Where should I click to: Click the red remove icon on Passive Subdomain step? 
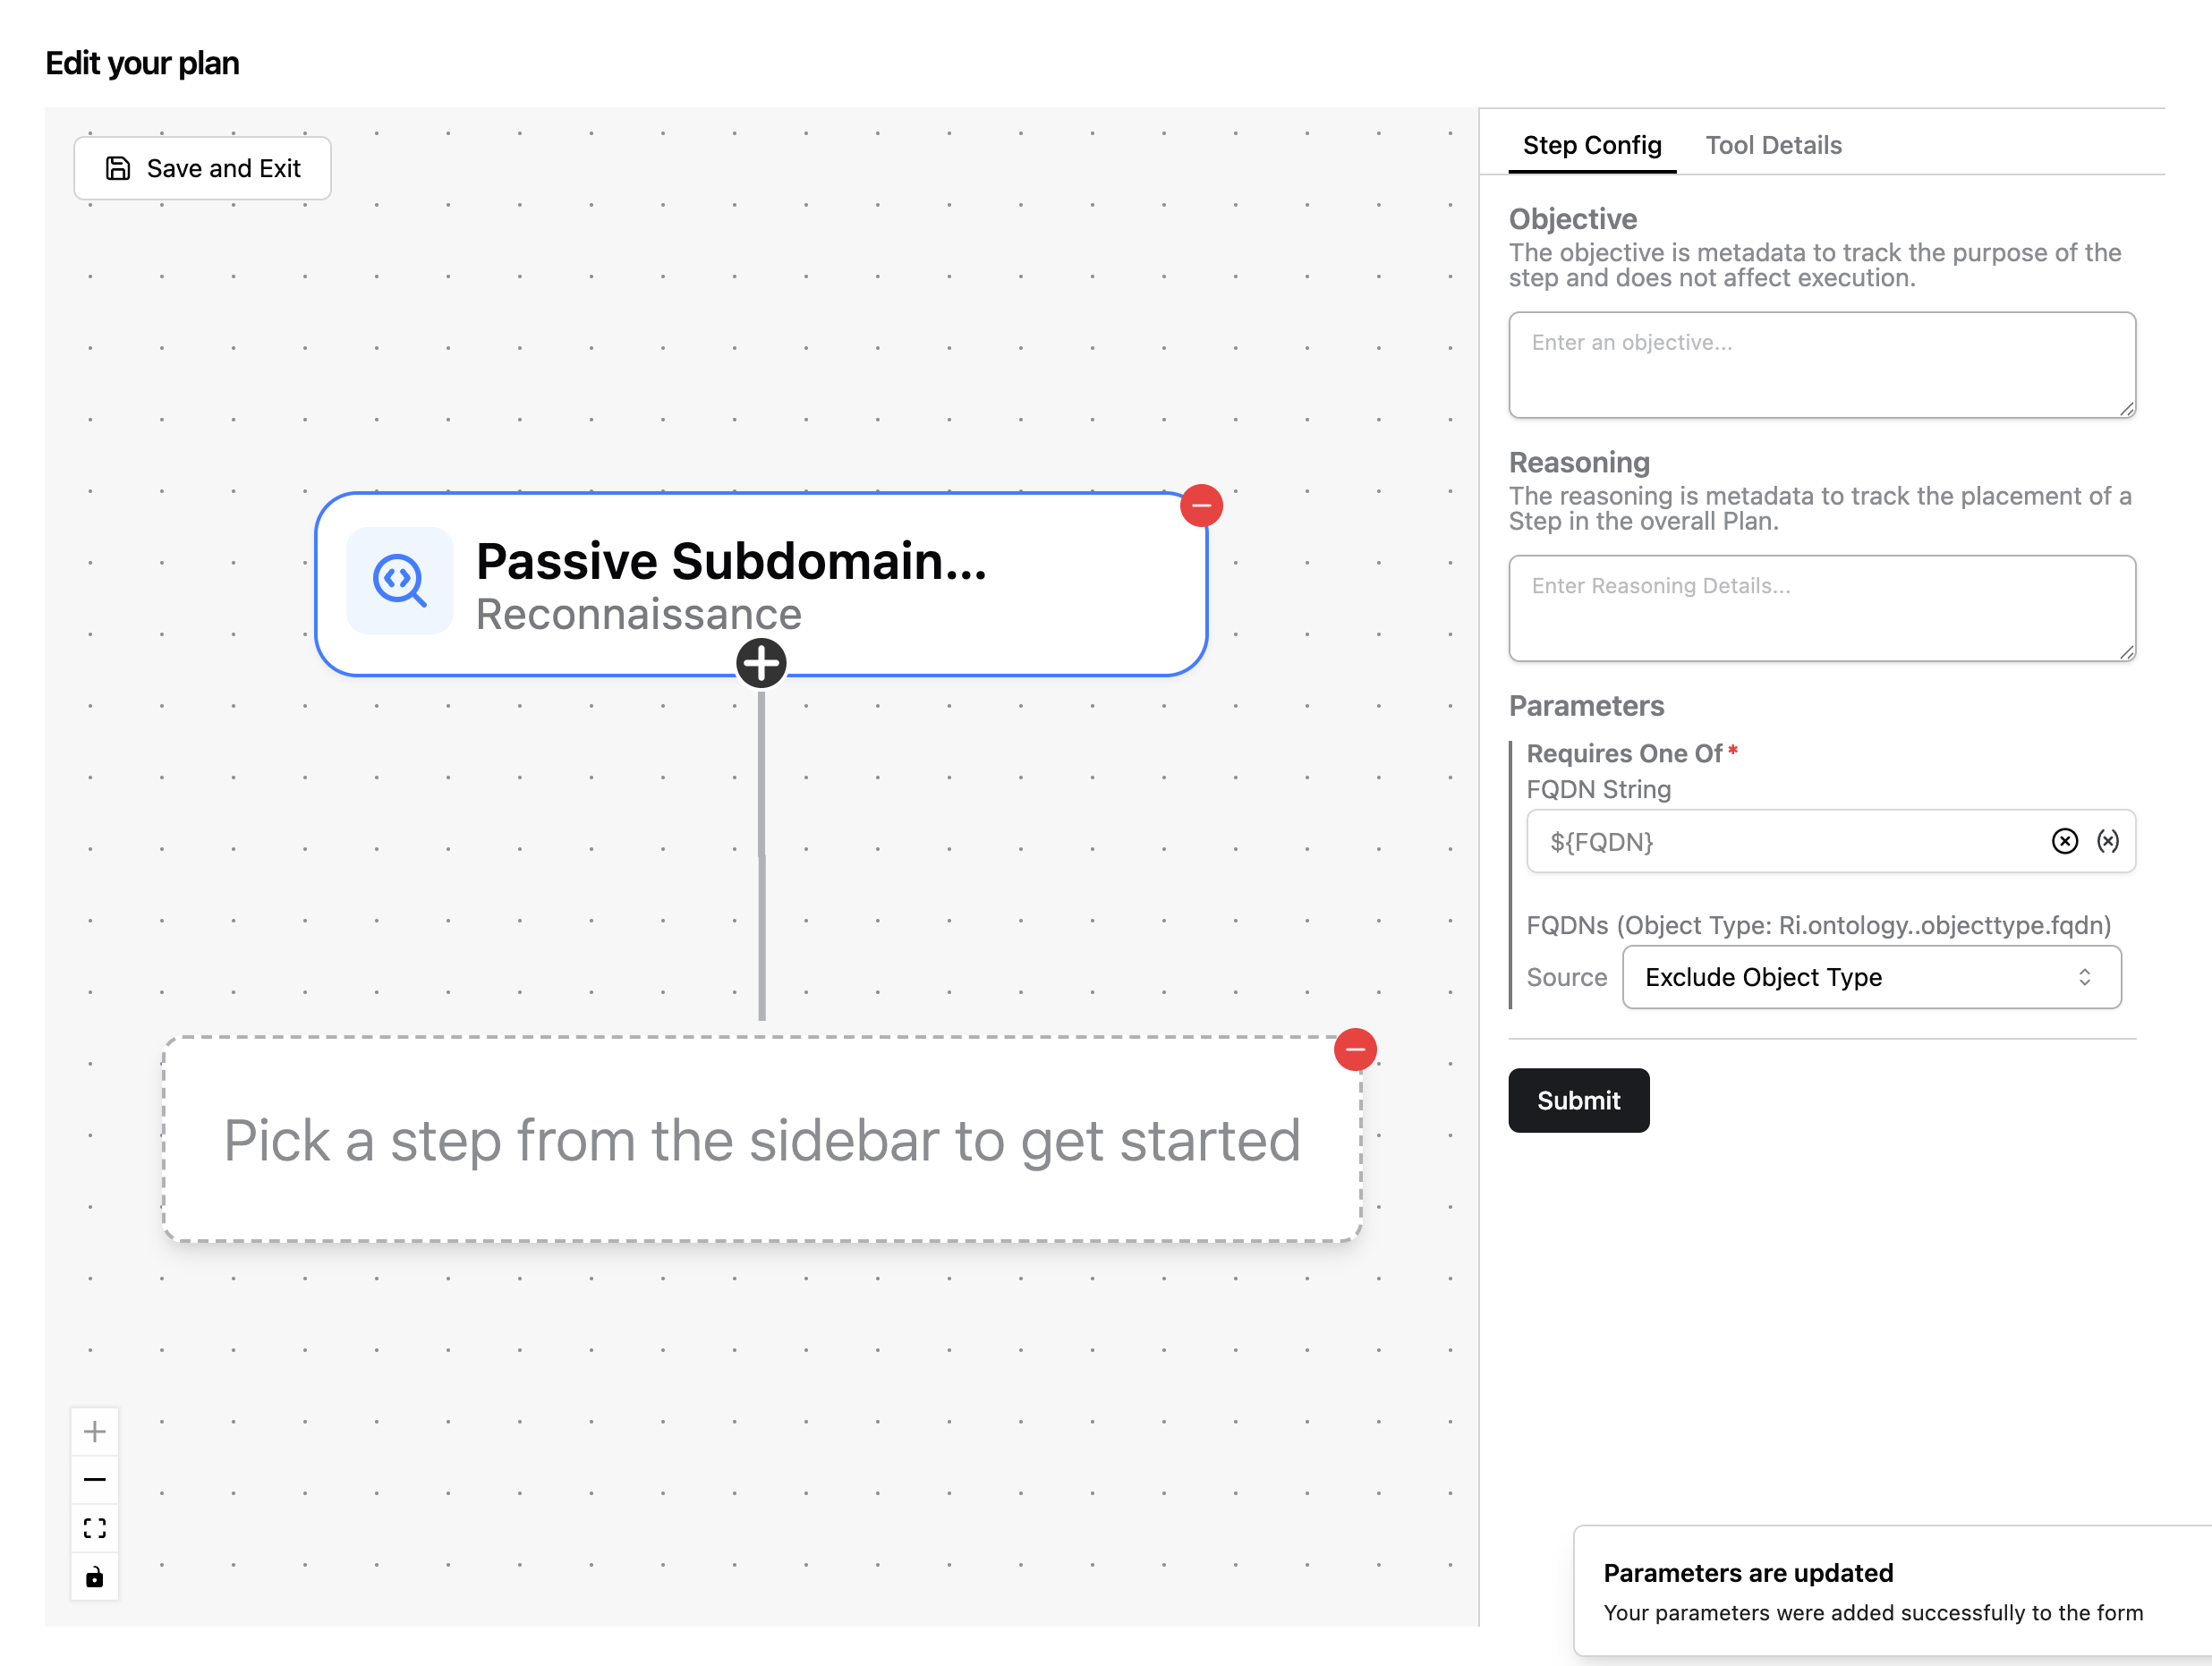coord(1201,506)
